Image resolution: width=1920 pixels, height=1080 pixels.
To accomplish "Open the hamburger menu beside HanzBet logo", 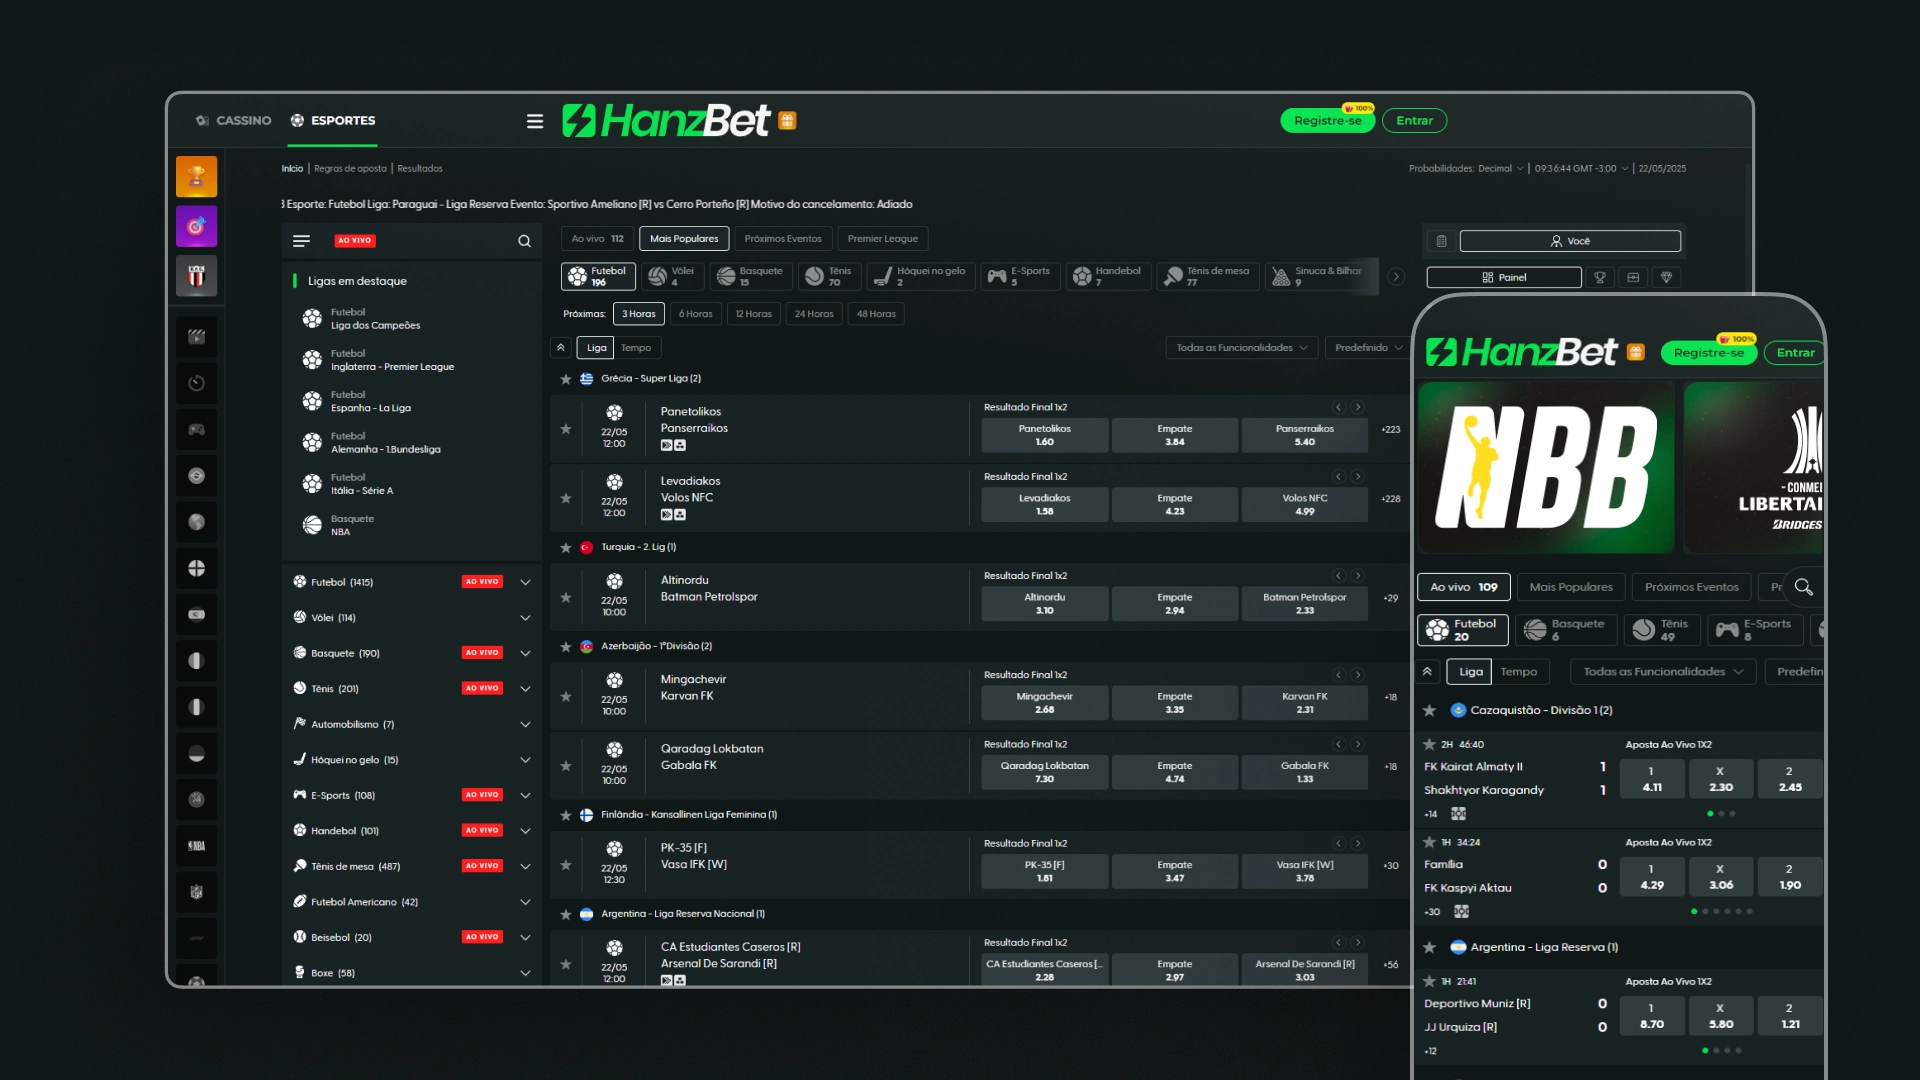I will (x=535, y=121).
